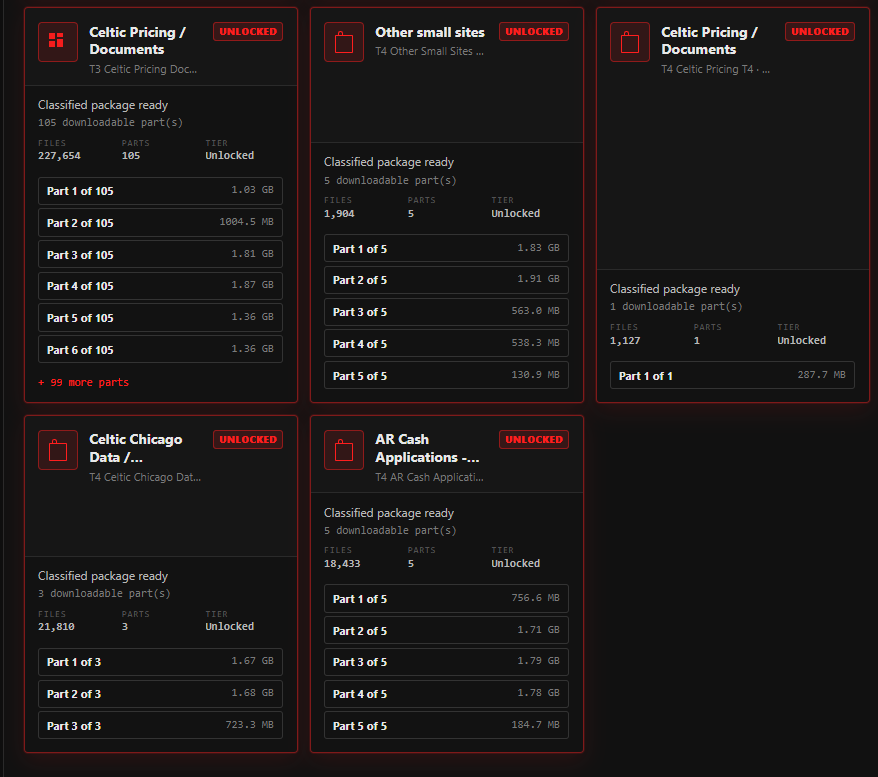
Task: Open the 756.6 MB Part 1 of 5
Action: (x=446, y=598)
